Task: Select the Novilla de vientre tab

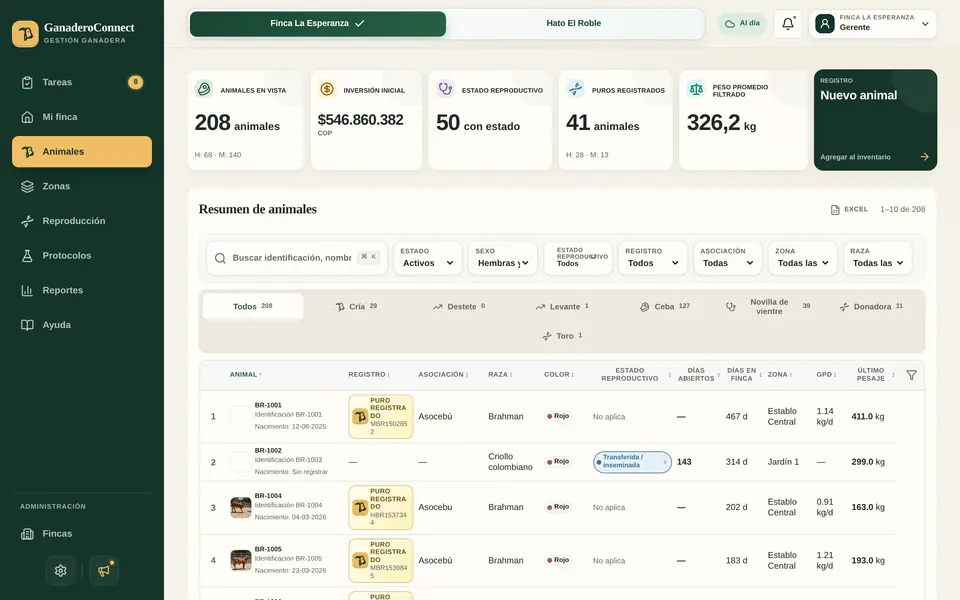Action: coord(768,307)
